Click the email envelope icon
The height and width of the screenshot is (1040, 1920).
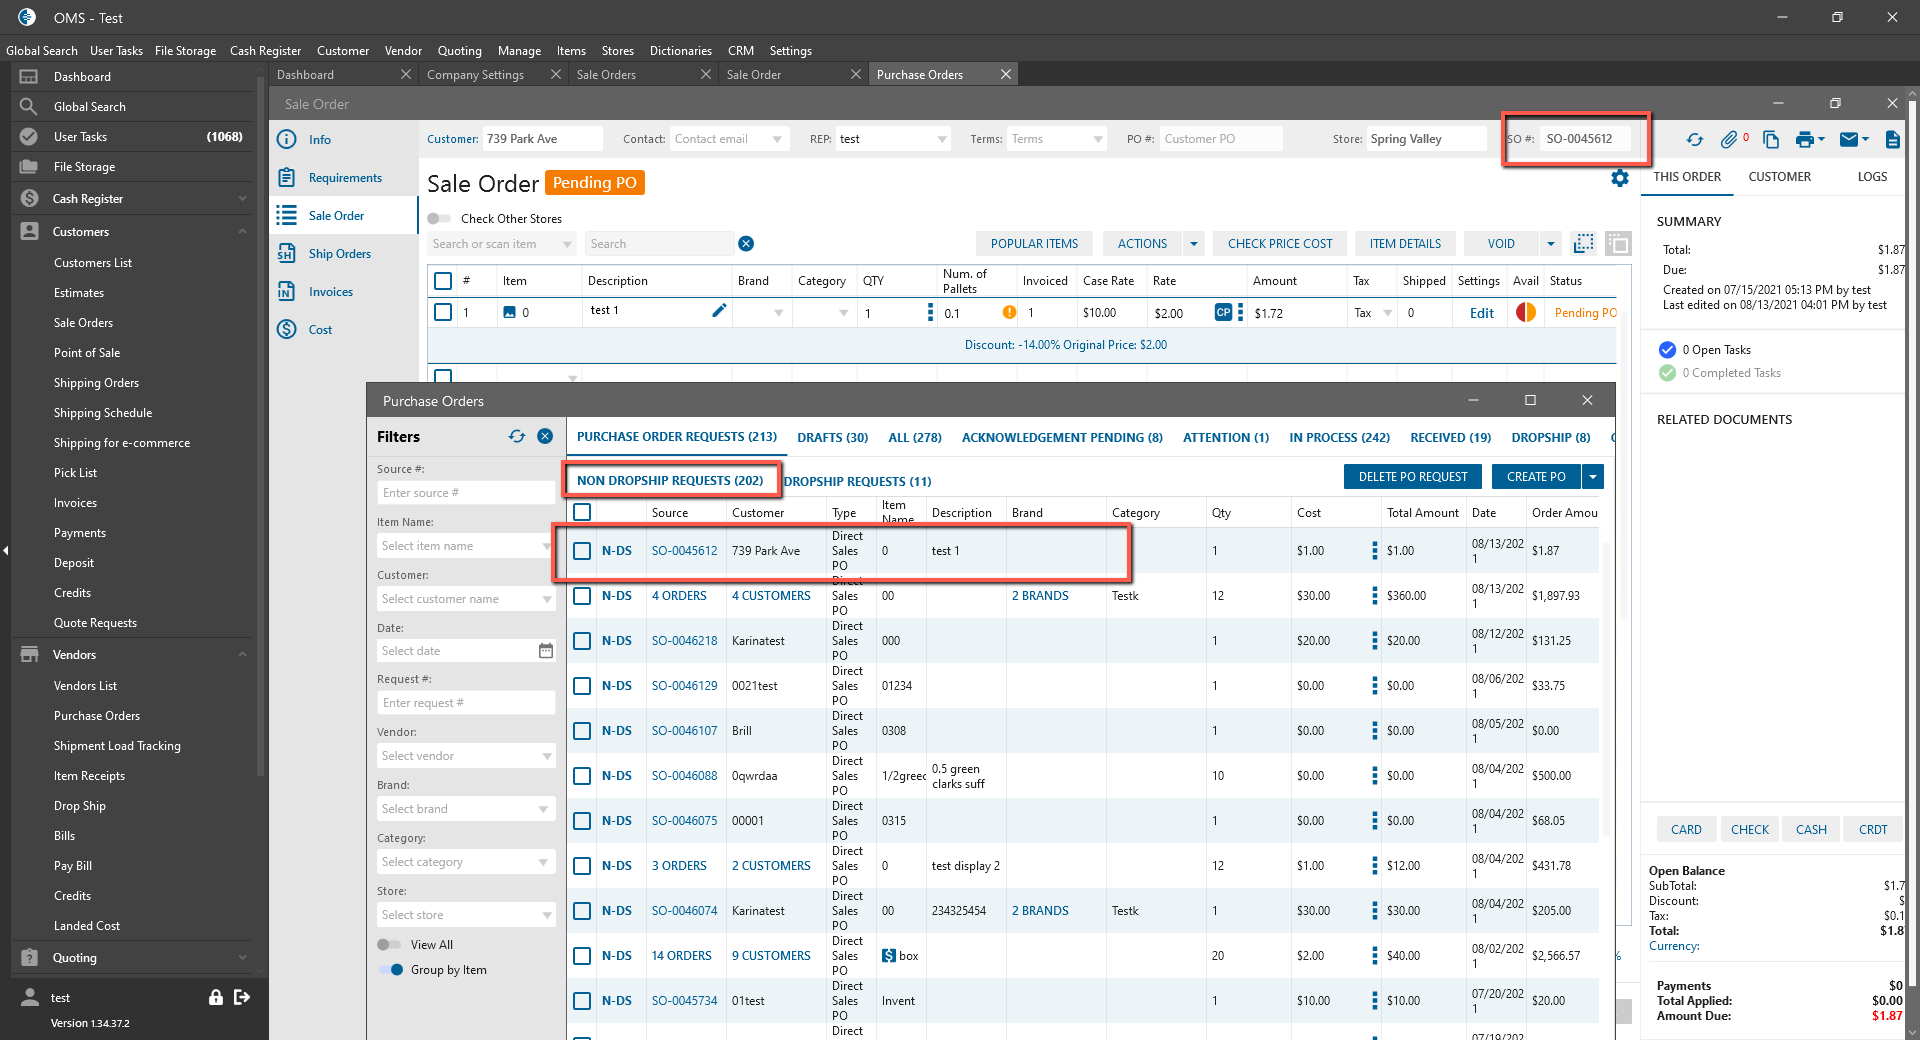point(1849,140)
